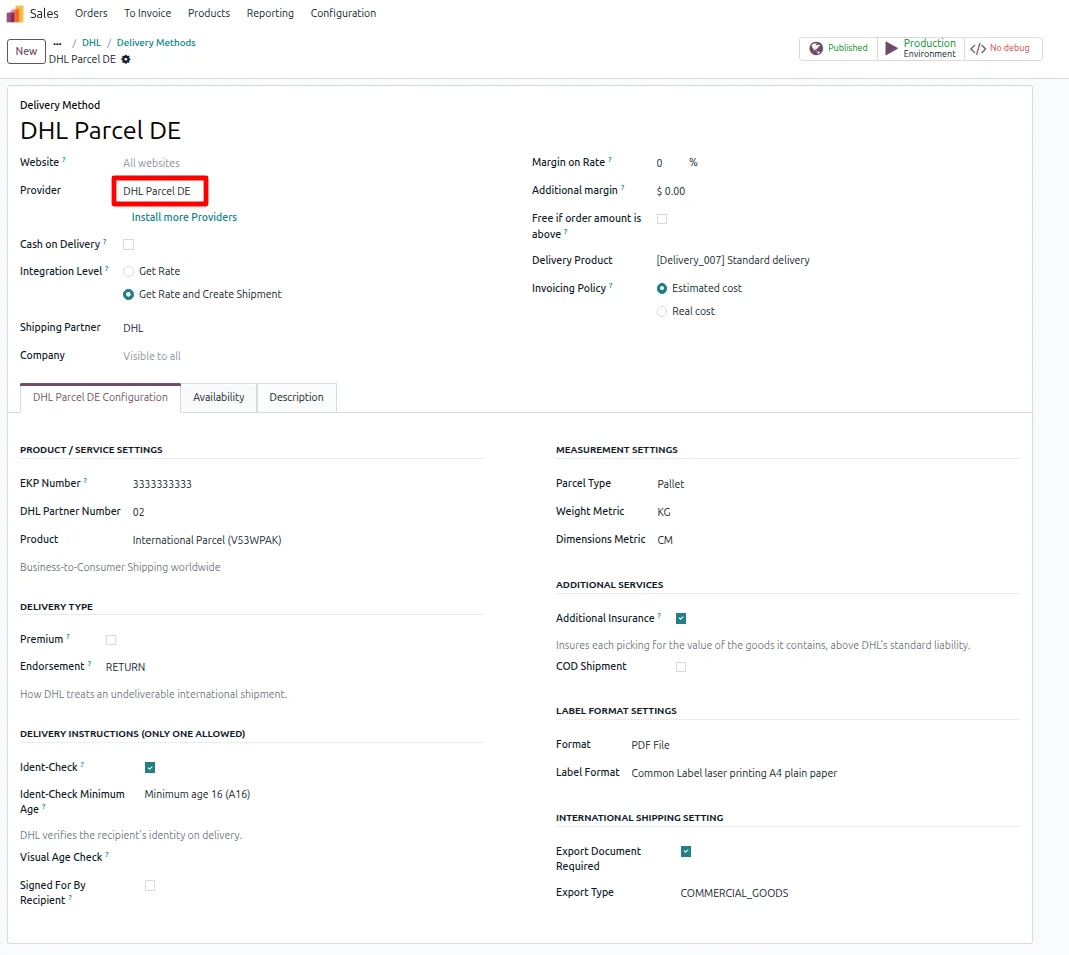Viewport: 1069px width, 955px height.
Task: Open the To Invoice menu
Action: pos(147,13)
